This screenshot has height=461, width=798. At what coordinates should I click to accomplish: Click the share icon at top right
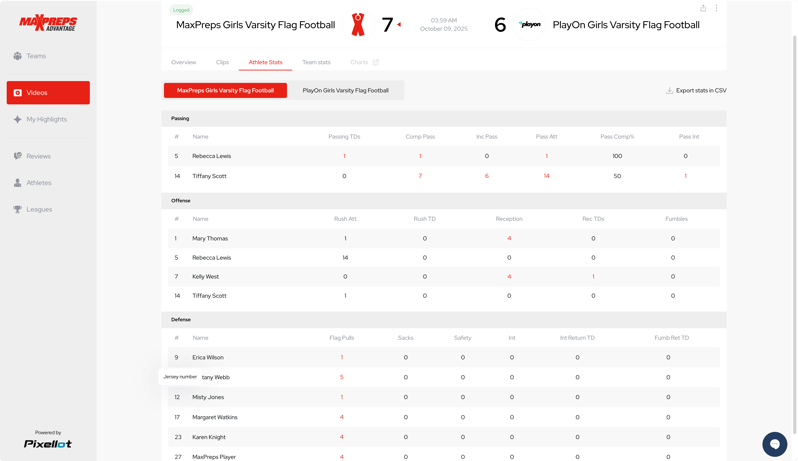coord(703,8)
